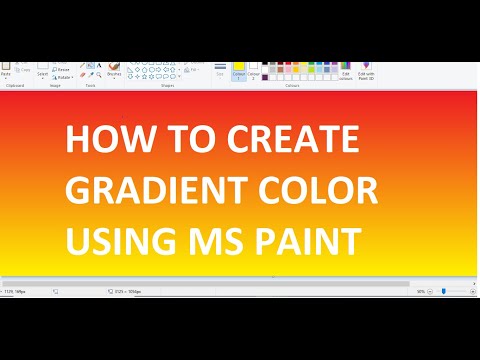Choose the pentagon shape
This screenshot has height=360, width=480.
(x=144, y=70)
